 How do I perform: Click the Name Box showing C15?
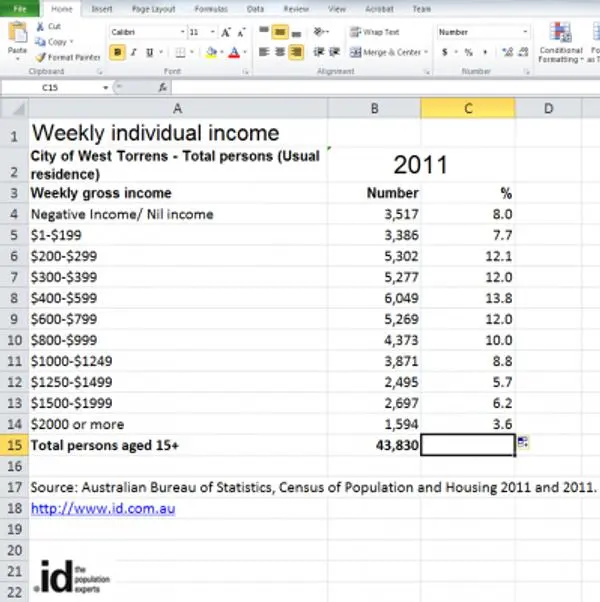tap(51, 88)
